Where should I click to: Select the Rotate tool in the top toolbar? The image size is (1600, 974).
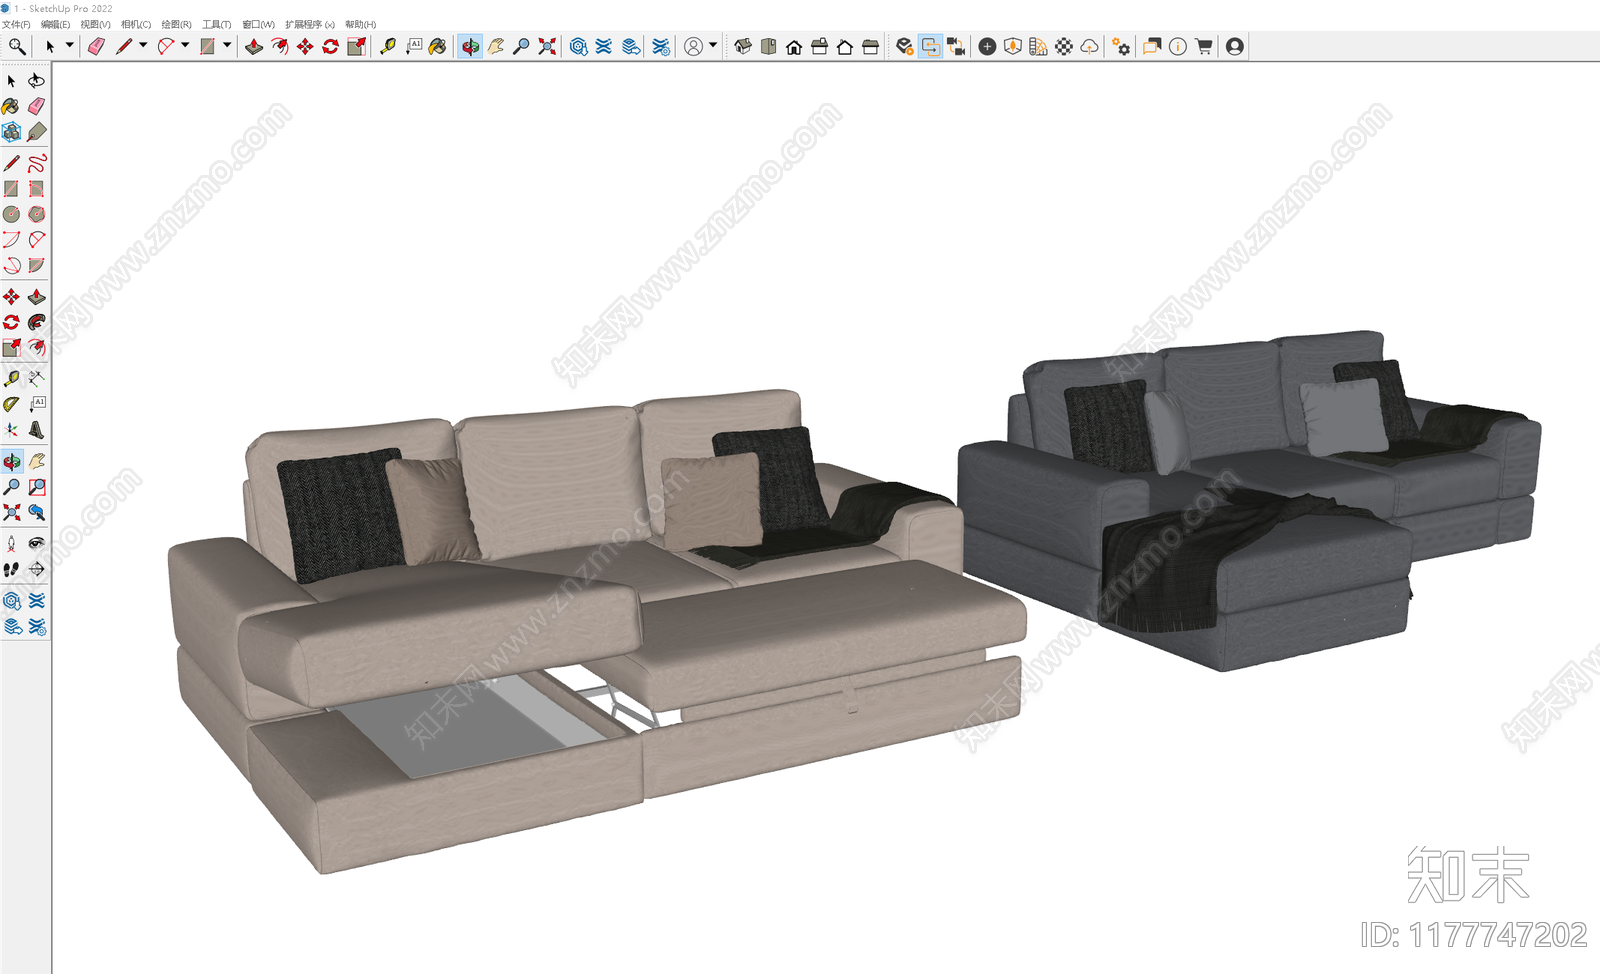tap(330, 46)
